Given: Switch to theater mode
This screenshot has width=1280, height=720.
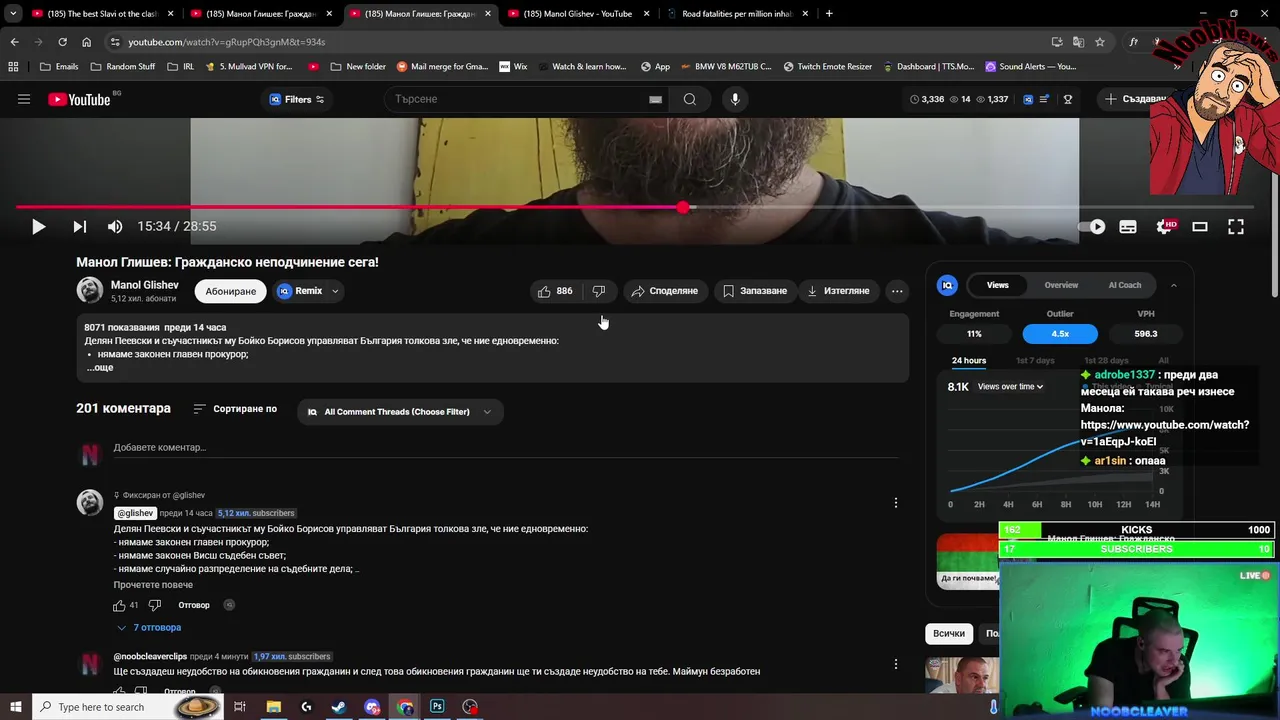Looking at the screenshot, I should [x=1200, y=227].
